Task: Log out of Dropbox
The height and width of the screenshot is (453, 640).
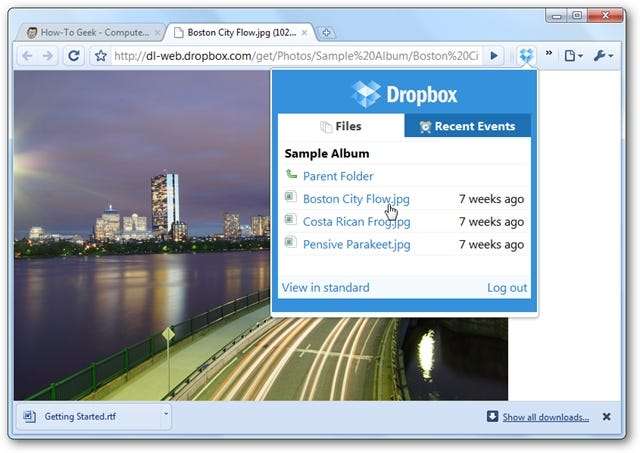Action: (x=507, y=288)
